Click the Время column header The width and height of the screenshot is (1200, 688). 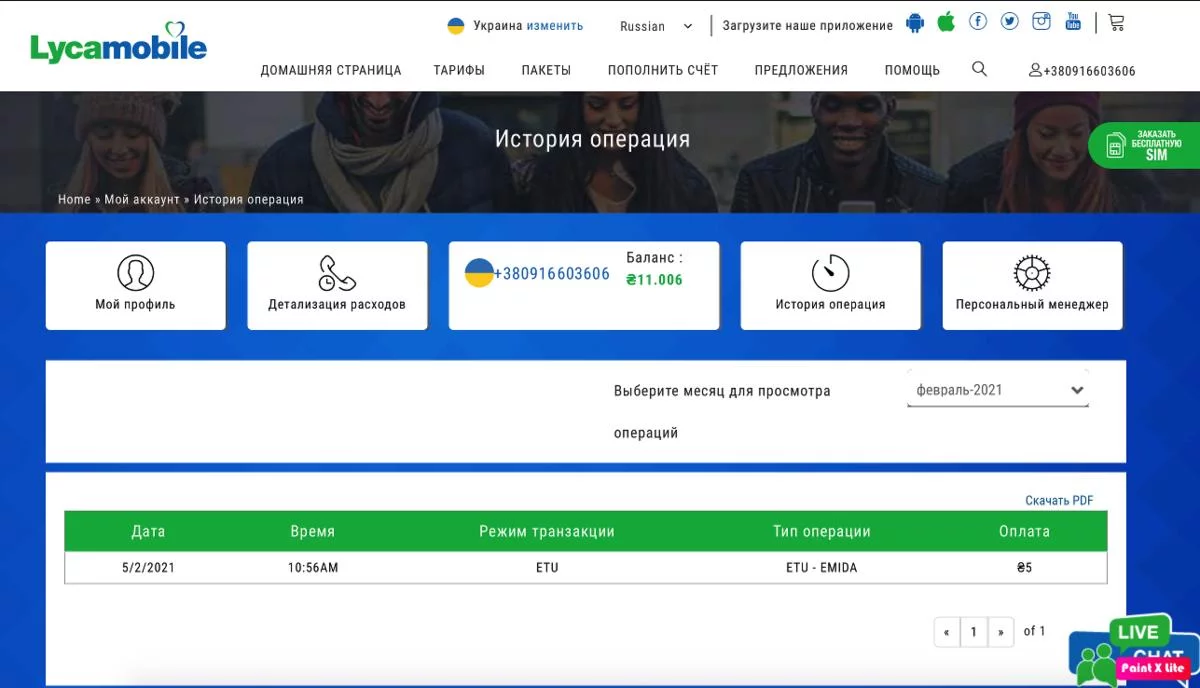coord(313,531)
